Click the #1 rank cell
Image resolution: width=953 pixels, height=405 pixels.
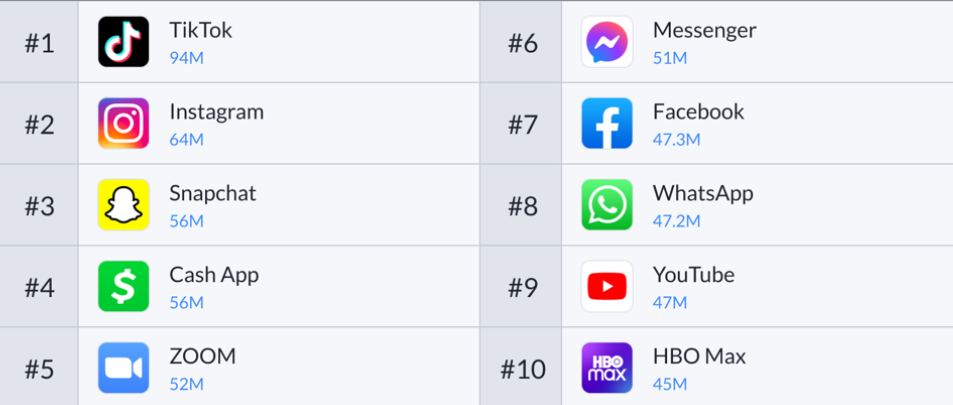[x=39, y=44]
